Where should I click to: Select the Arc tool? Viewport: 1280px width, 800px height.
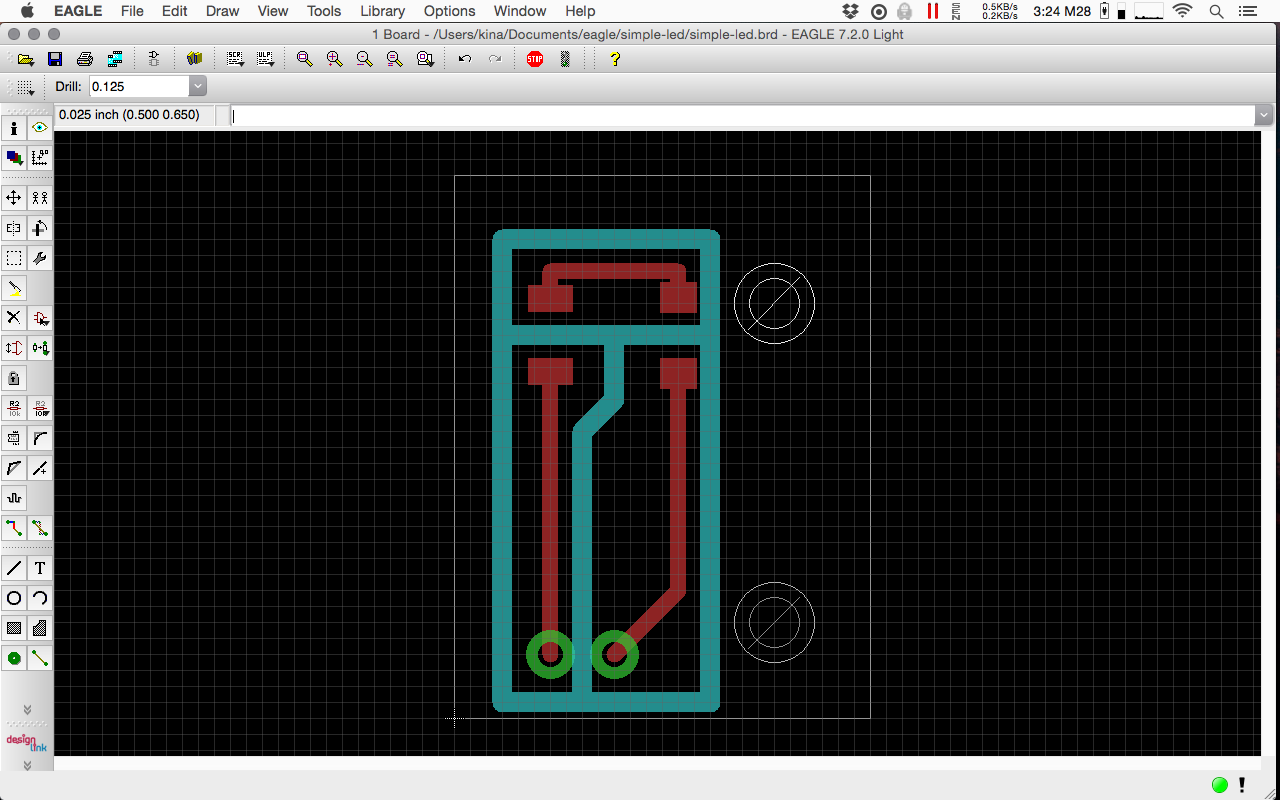(x=40, y=598)
